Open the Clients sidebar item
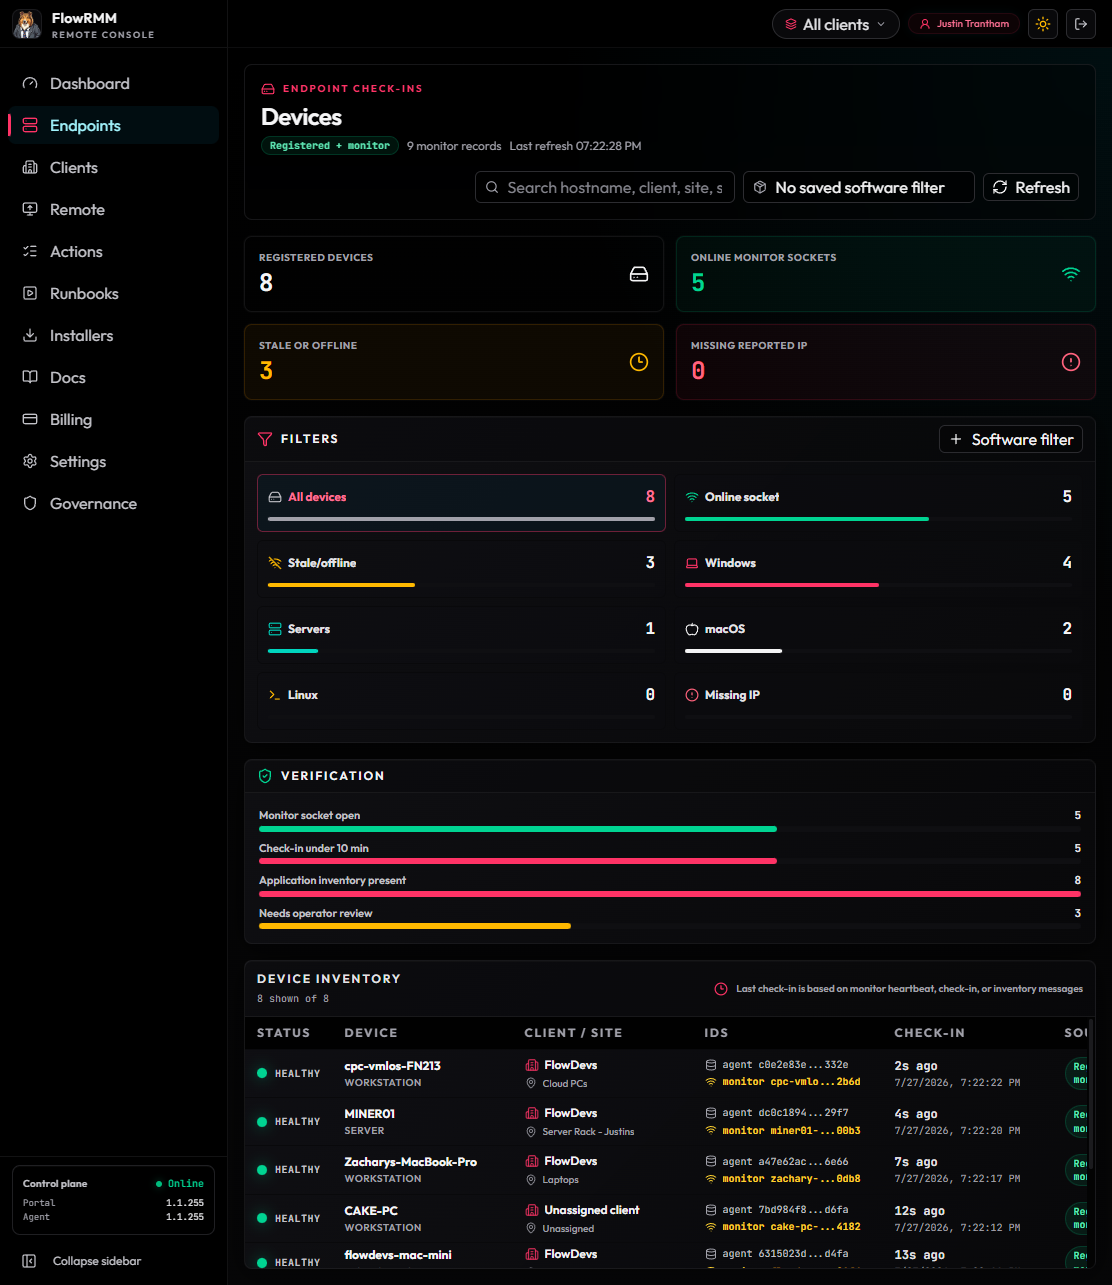Screen dimensions: 1112x1285 [x=113, y=167]
